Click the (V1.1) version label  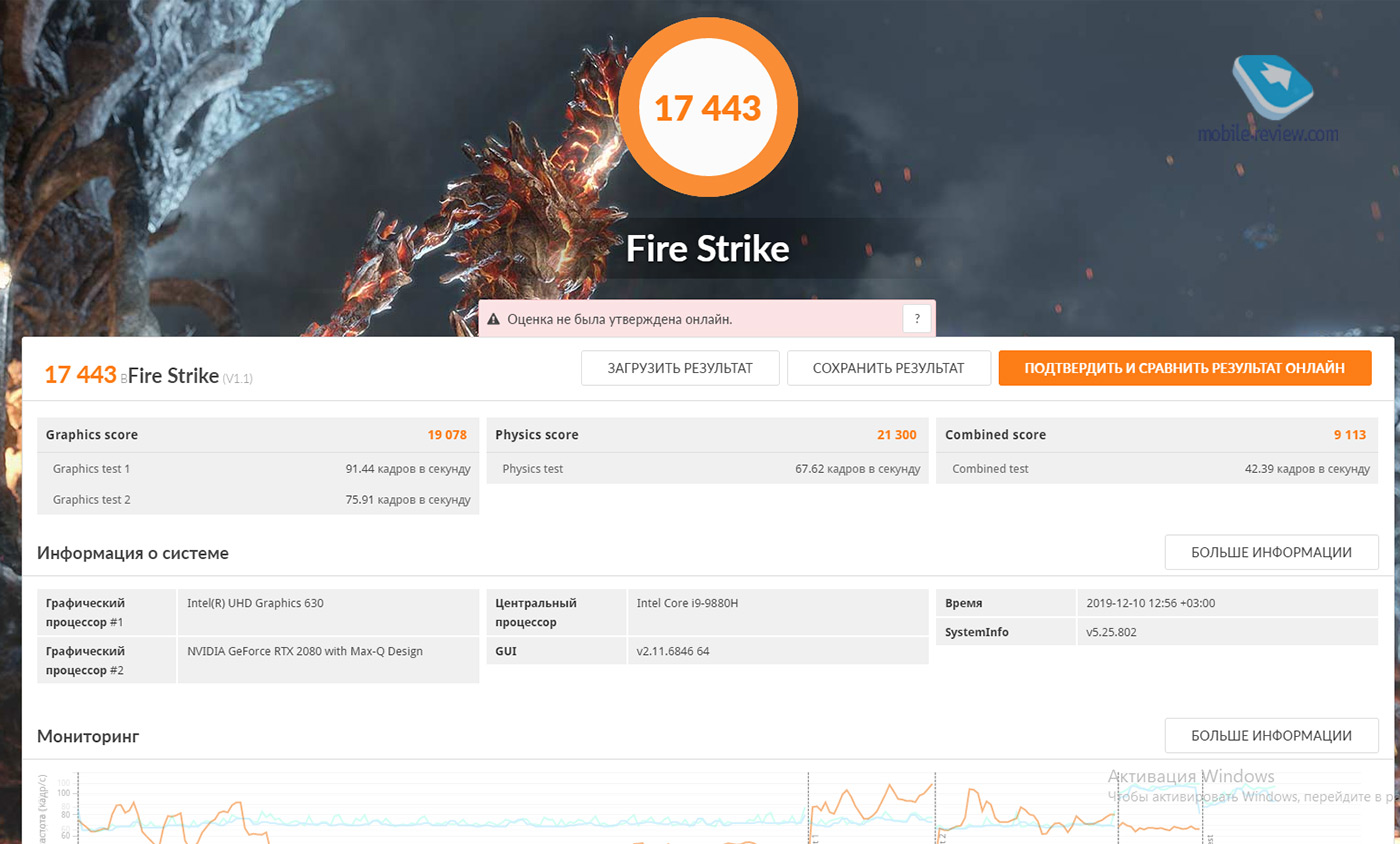[238, 379]
